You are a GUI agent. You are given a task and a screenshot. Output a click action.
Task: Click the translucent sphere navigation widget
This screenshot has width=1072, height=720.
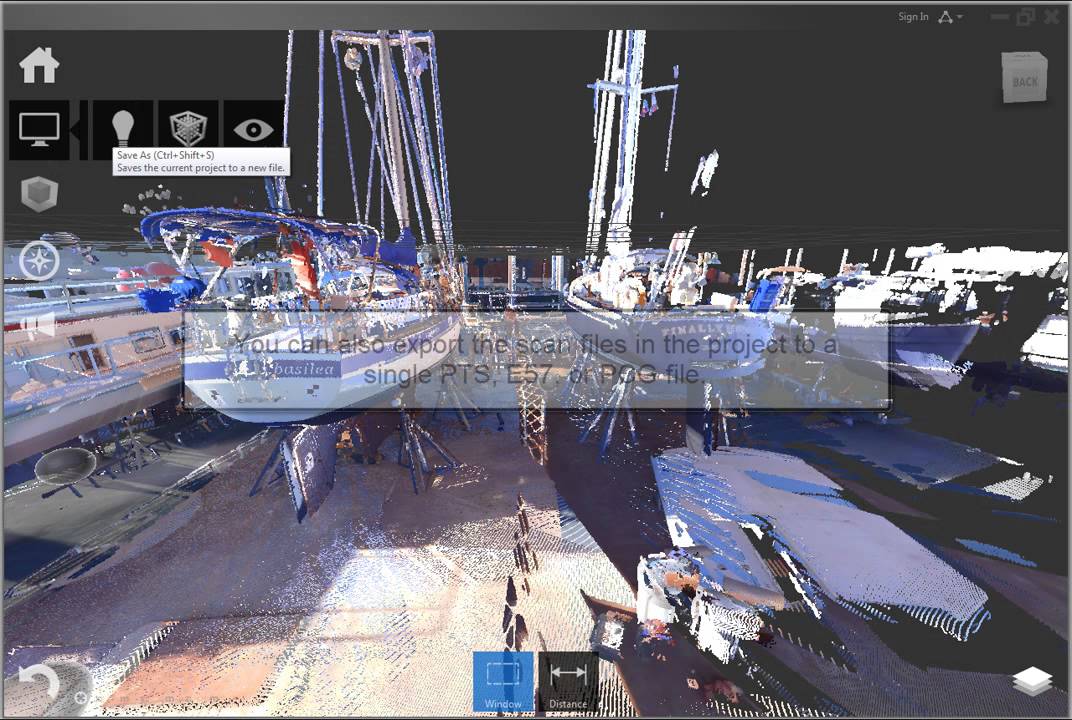65,466
